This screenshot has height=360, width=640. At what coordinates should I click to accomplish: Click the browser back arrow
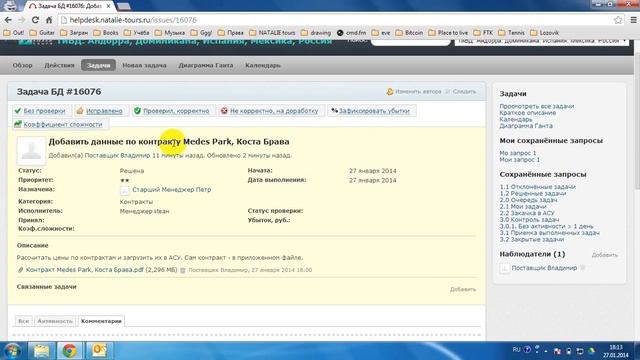point(8,20)
